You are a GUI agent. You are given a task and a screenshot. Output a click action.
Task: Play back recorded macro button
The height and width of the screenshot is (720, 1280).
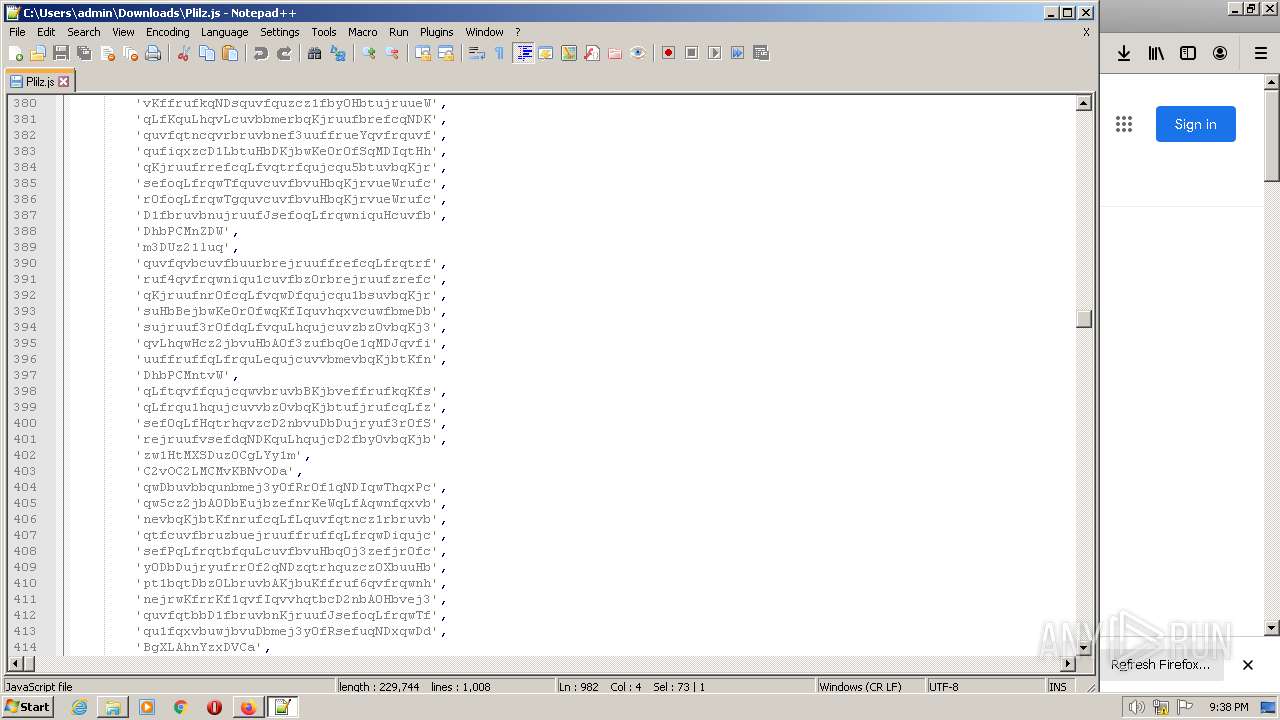click(715, 53)
